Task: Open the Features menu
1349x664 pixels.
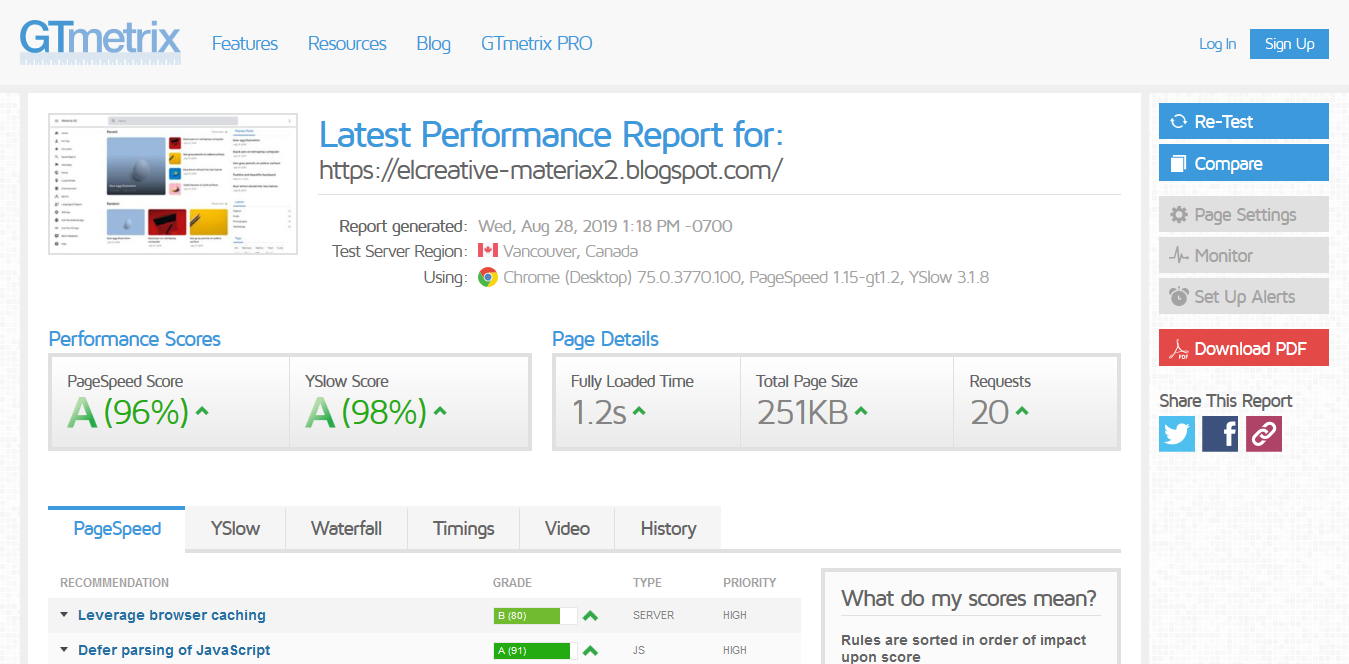Action: (245, 44)
